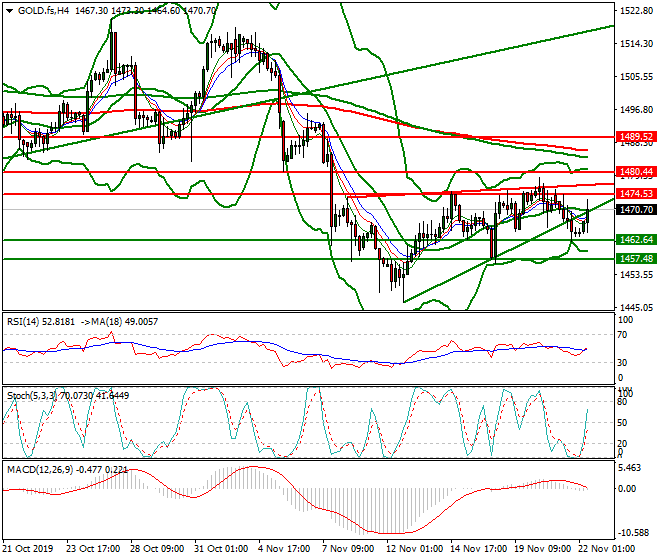The height and width of the screenshot is (560, 660).
Task: Select the current price label 1470.70
Action: [x=636, y=209]
